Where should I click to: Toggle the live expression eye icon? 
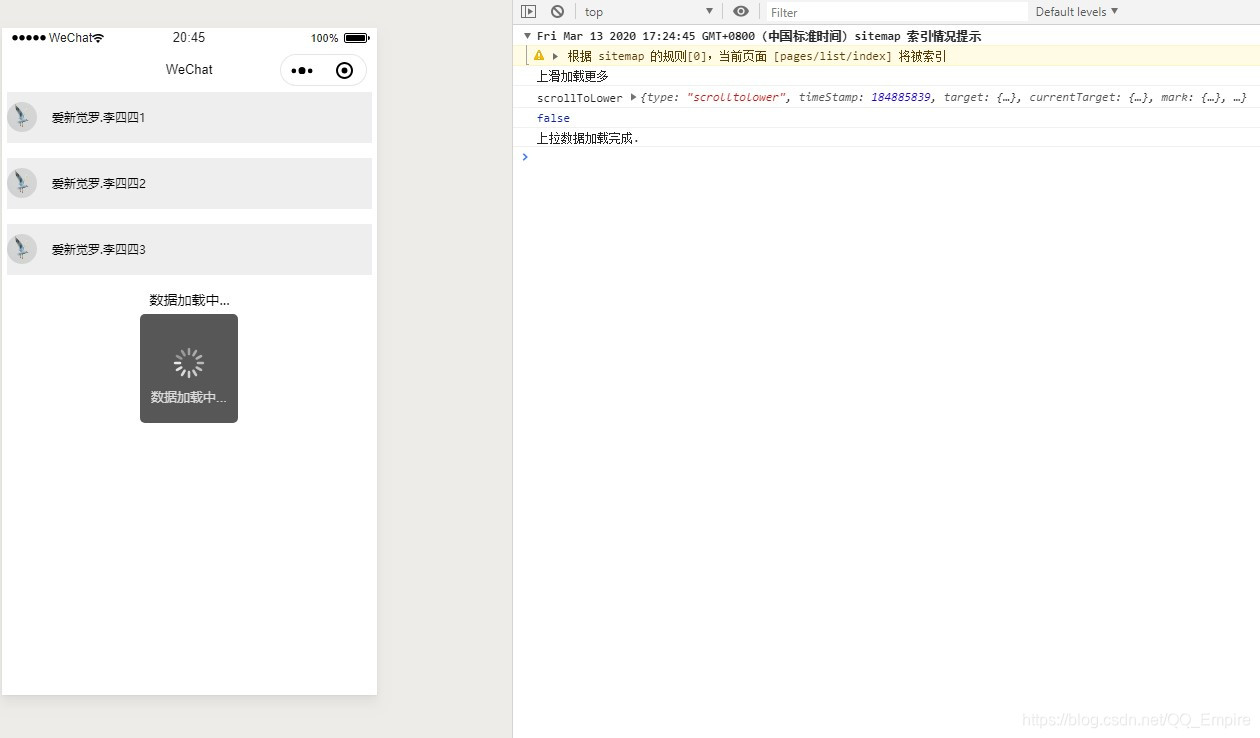tap(740, 11)
